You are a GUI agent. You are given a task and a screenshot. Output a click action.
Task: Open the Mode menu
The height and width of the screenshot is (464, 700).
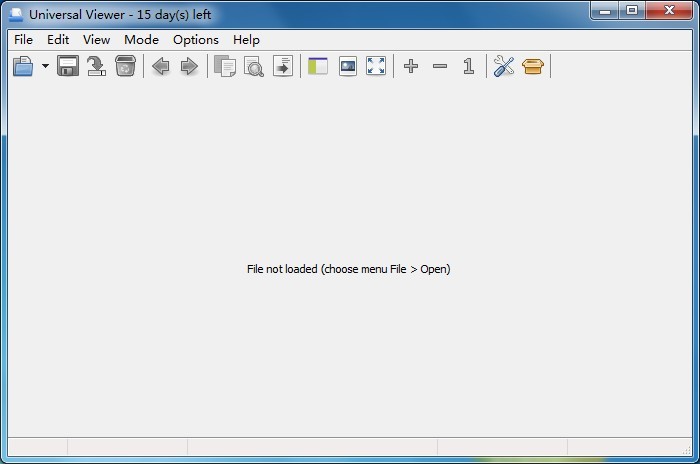[x=141, y=40]
